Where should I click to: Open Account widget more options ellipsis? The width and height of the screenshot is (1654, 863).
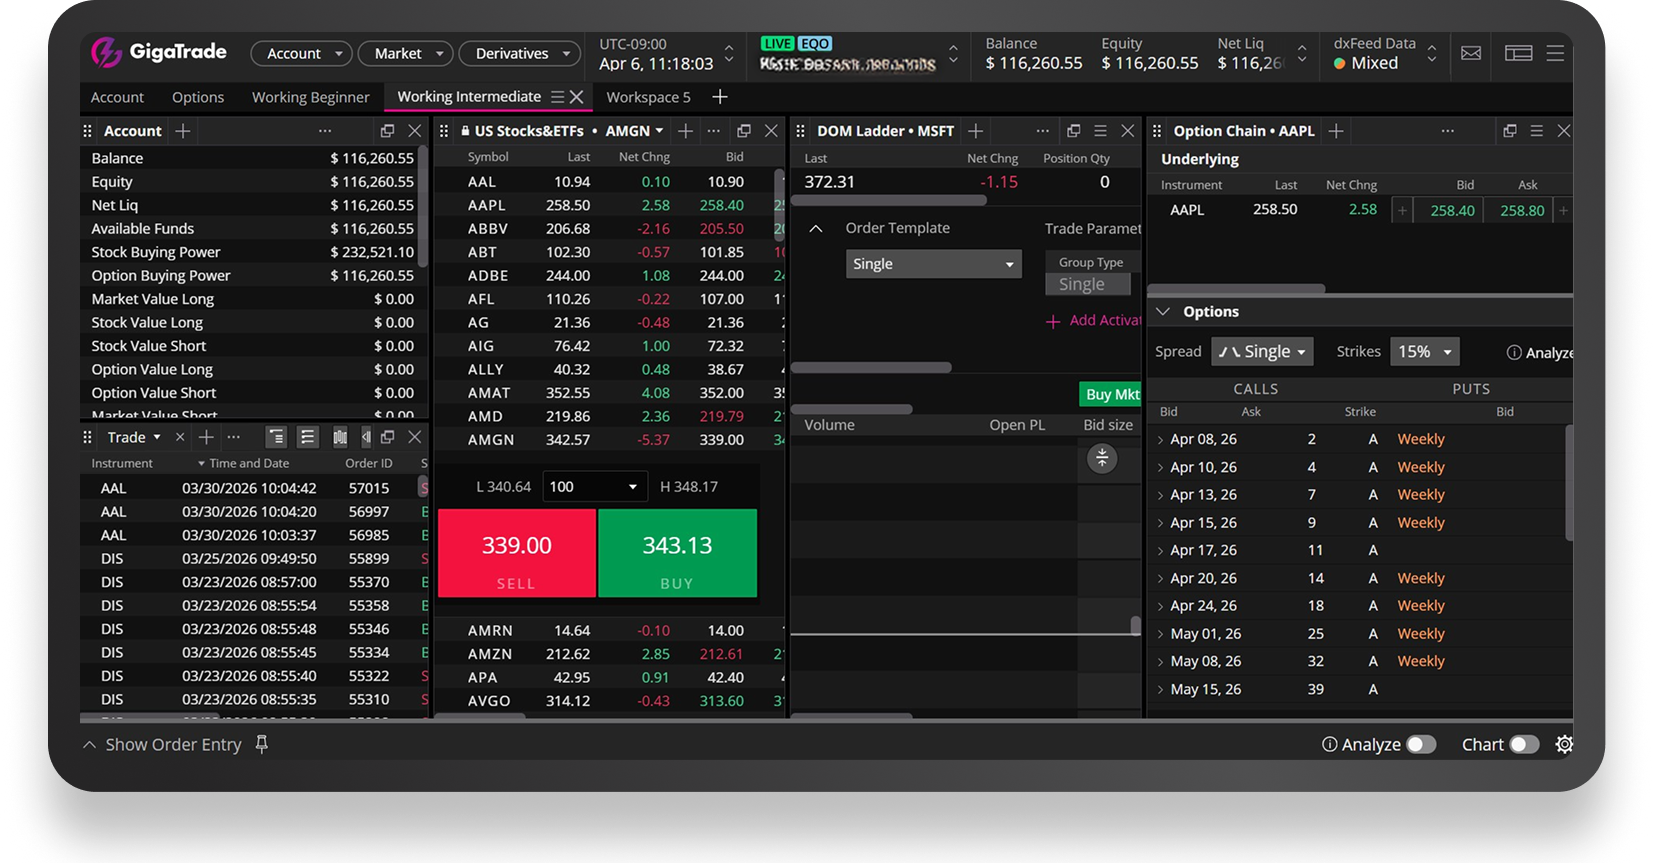point(325,131)
